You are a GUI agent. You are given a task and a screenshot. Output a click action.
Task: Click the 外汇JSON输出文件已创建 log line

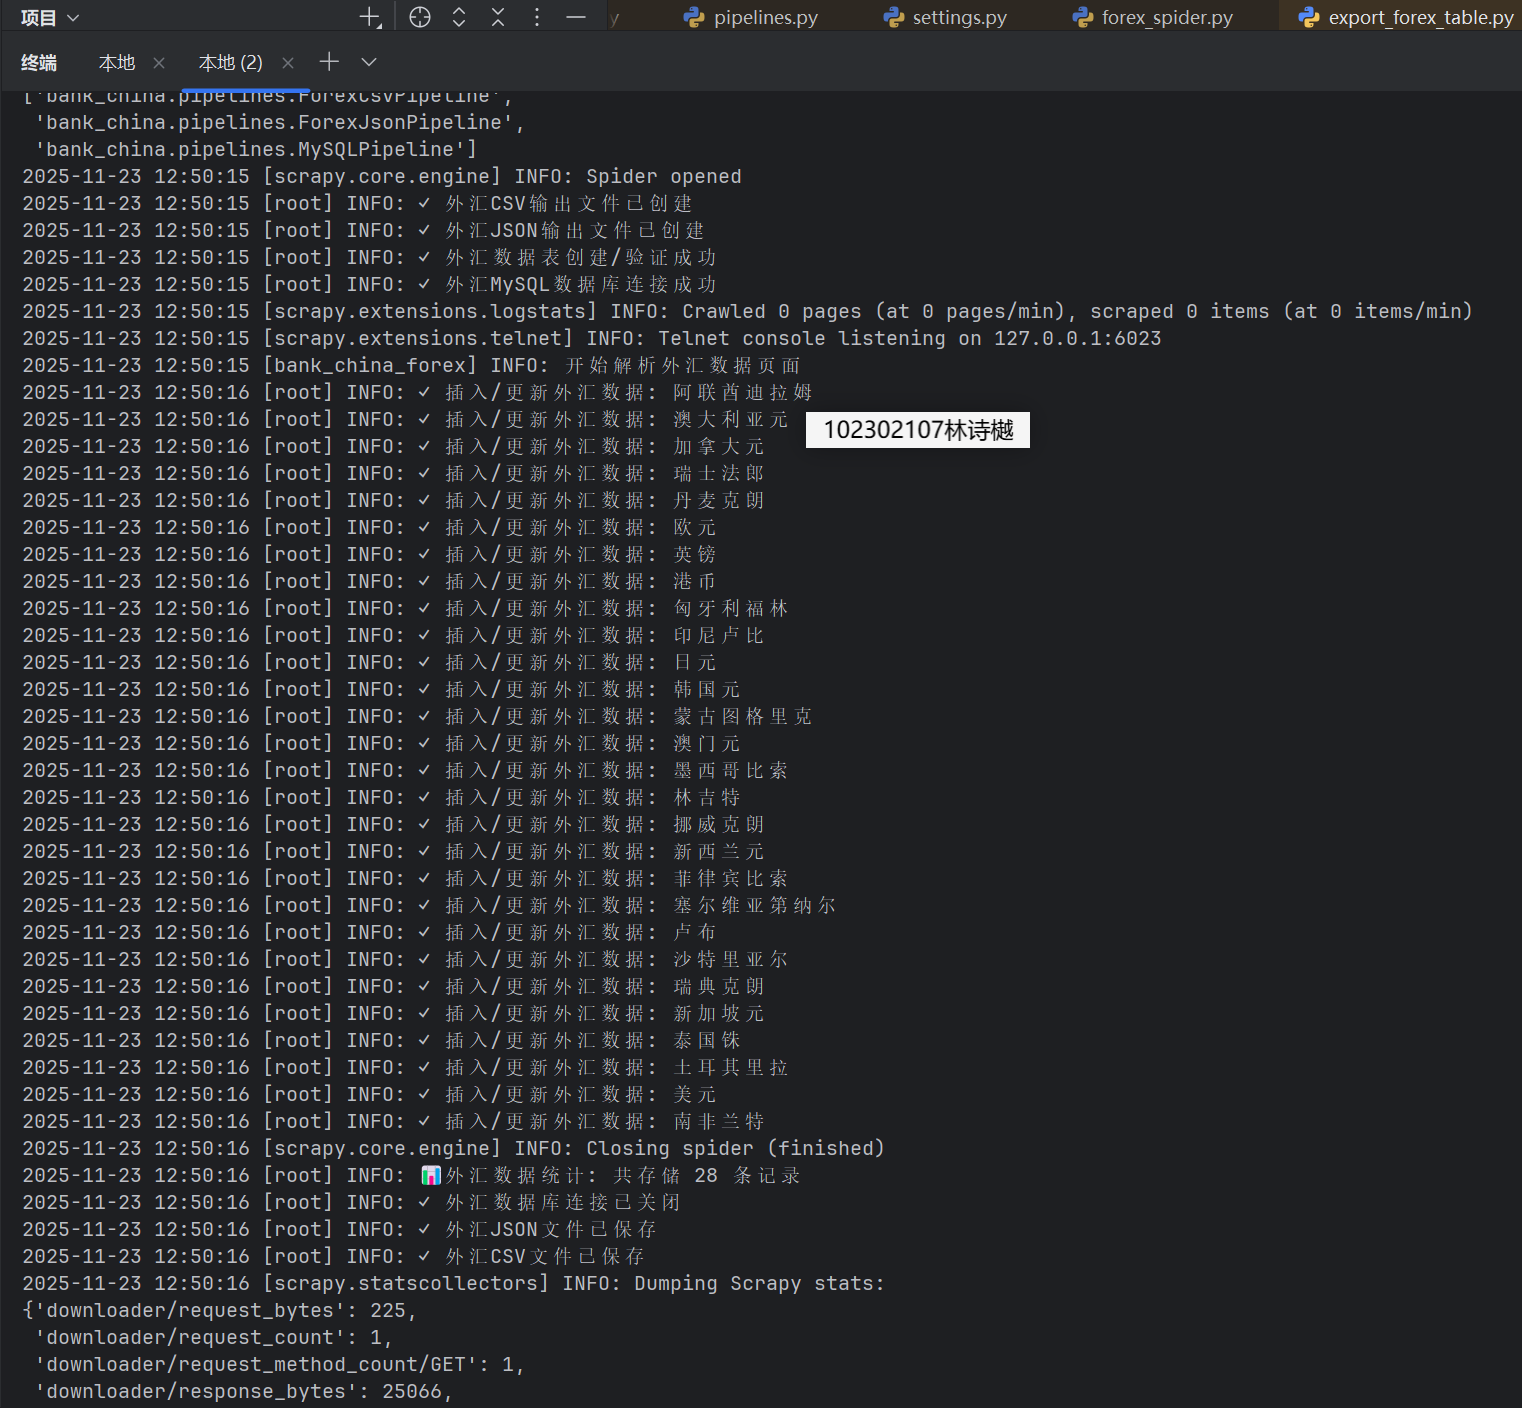[x=364, y=230]
